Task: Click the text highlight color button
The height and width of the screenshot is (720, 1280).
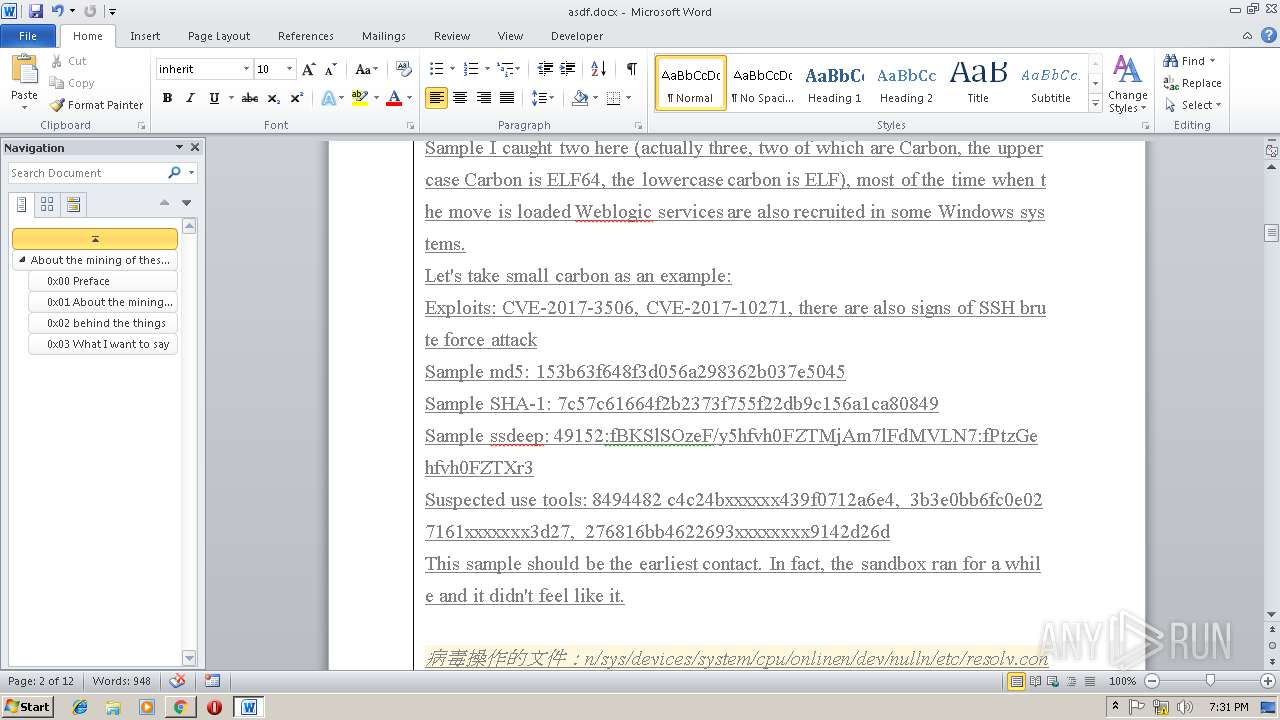Action: click(359, 98)
